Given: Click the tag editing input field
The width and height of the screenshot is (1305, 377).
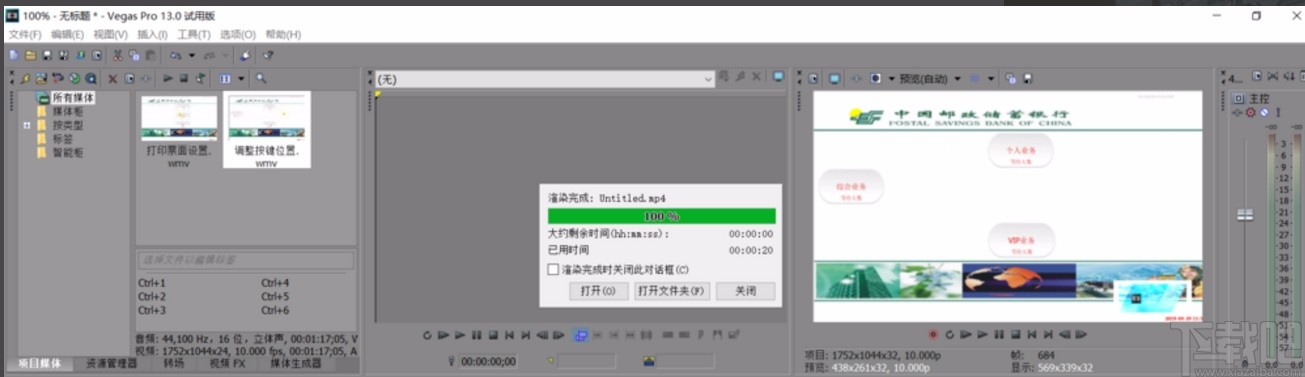Looking at the screenshot, I should click(246, 260).
